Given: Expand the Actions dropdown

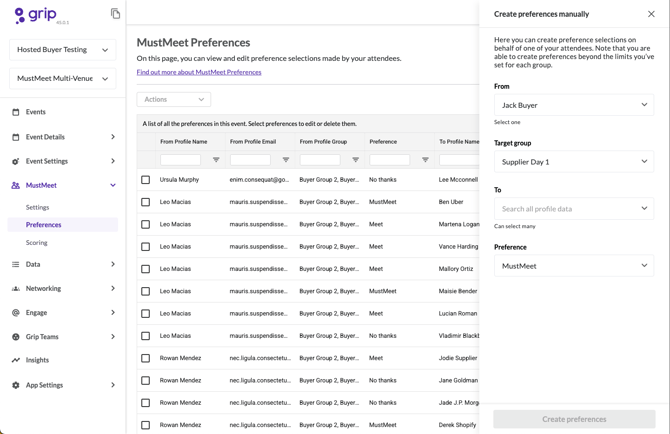Looking at the screenshot, I should [174, 100].
